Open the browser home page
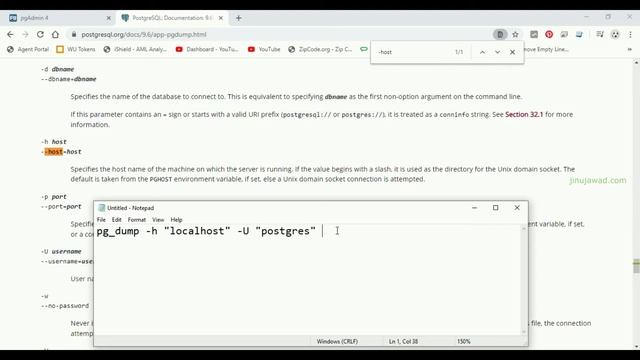The height and width of the screenshot is (360, 640). (x=55, y=35)
